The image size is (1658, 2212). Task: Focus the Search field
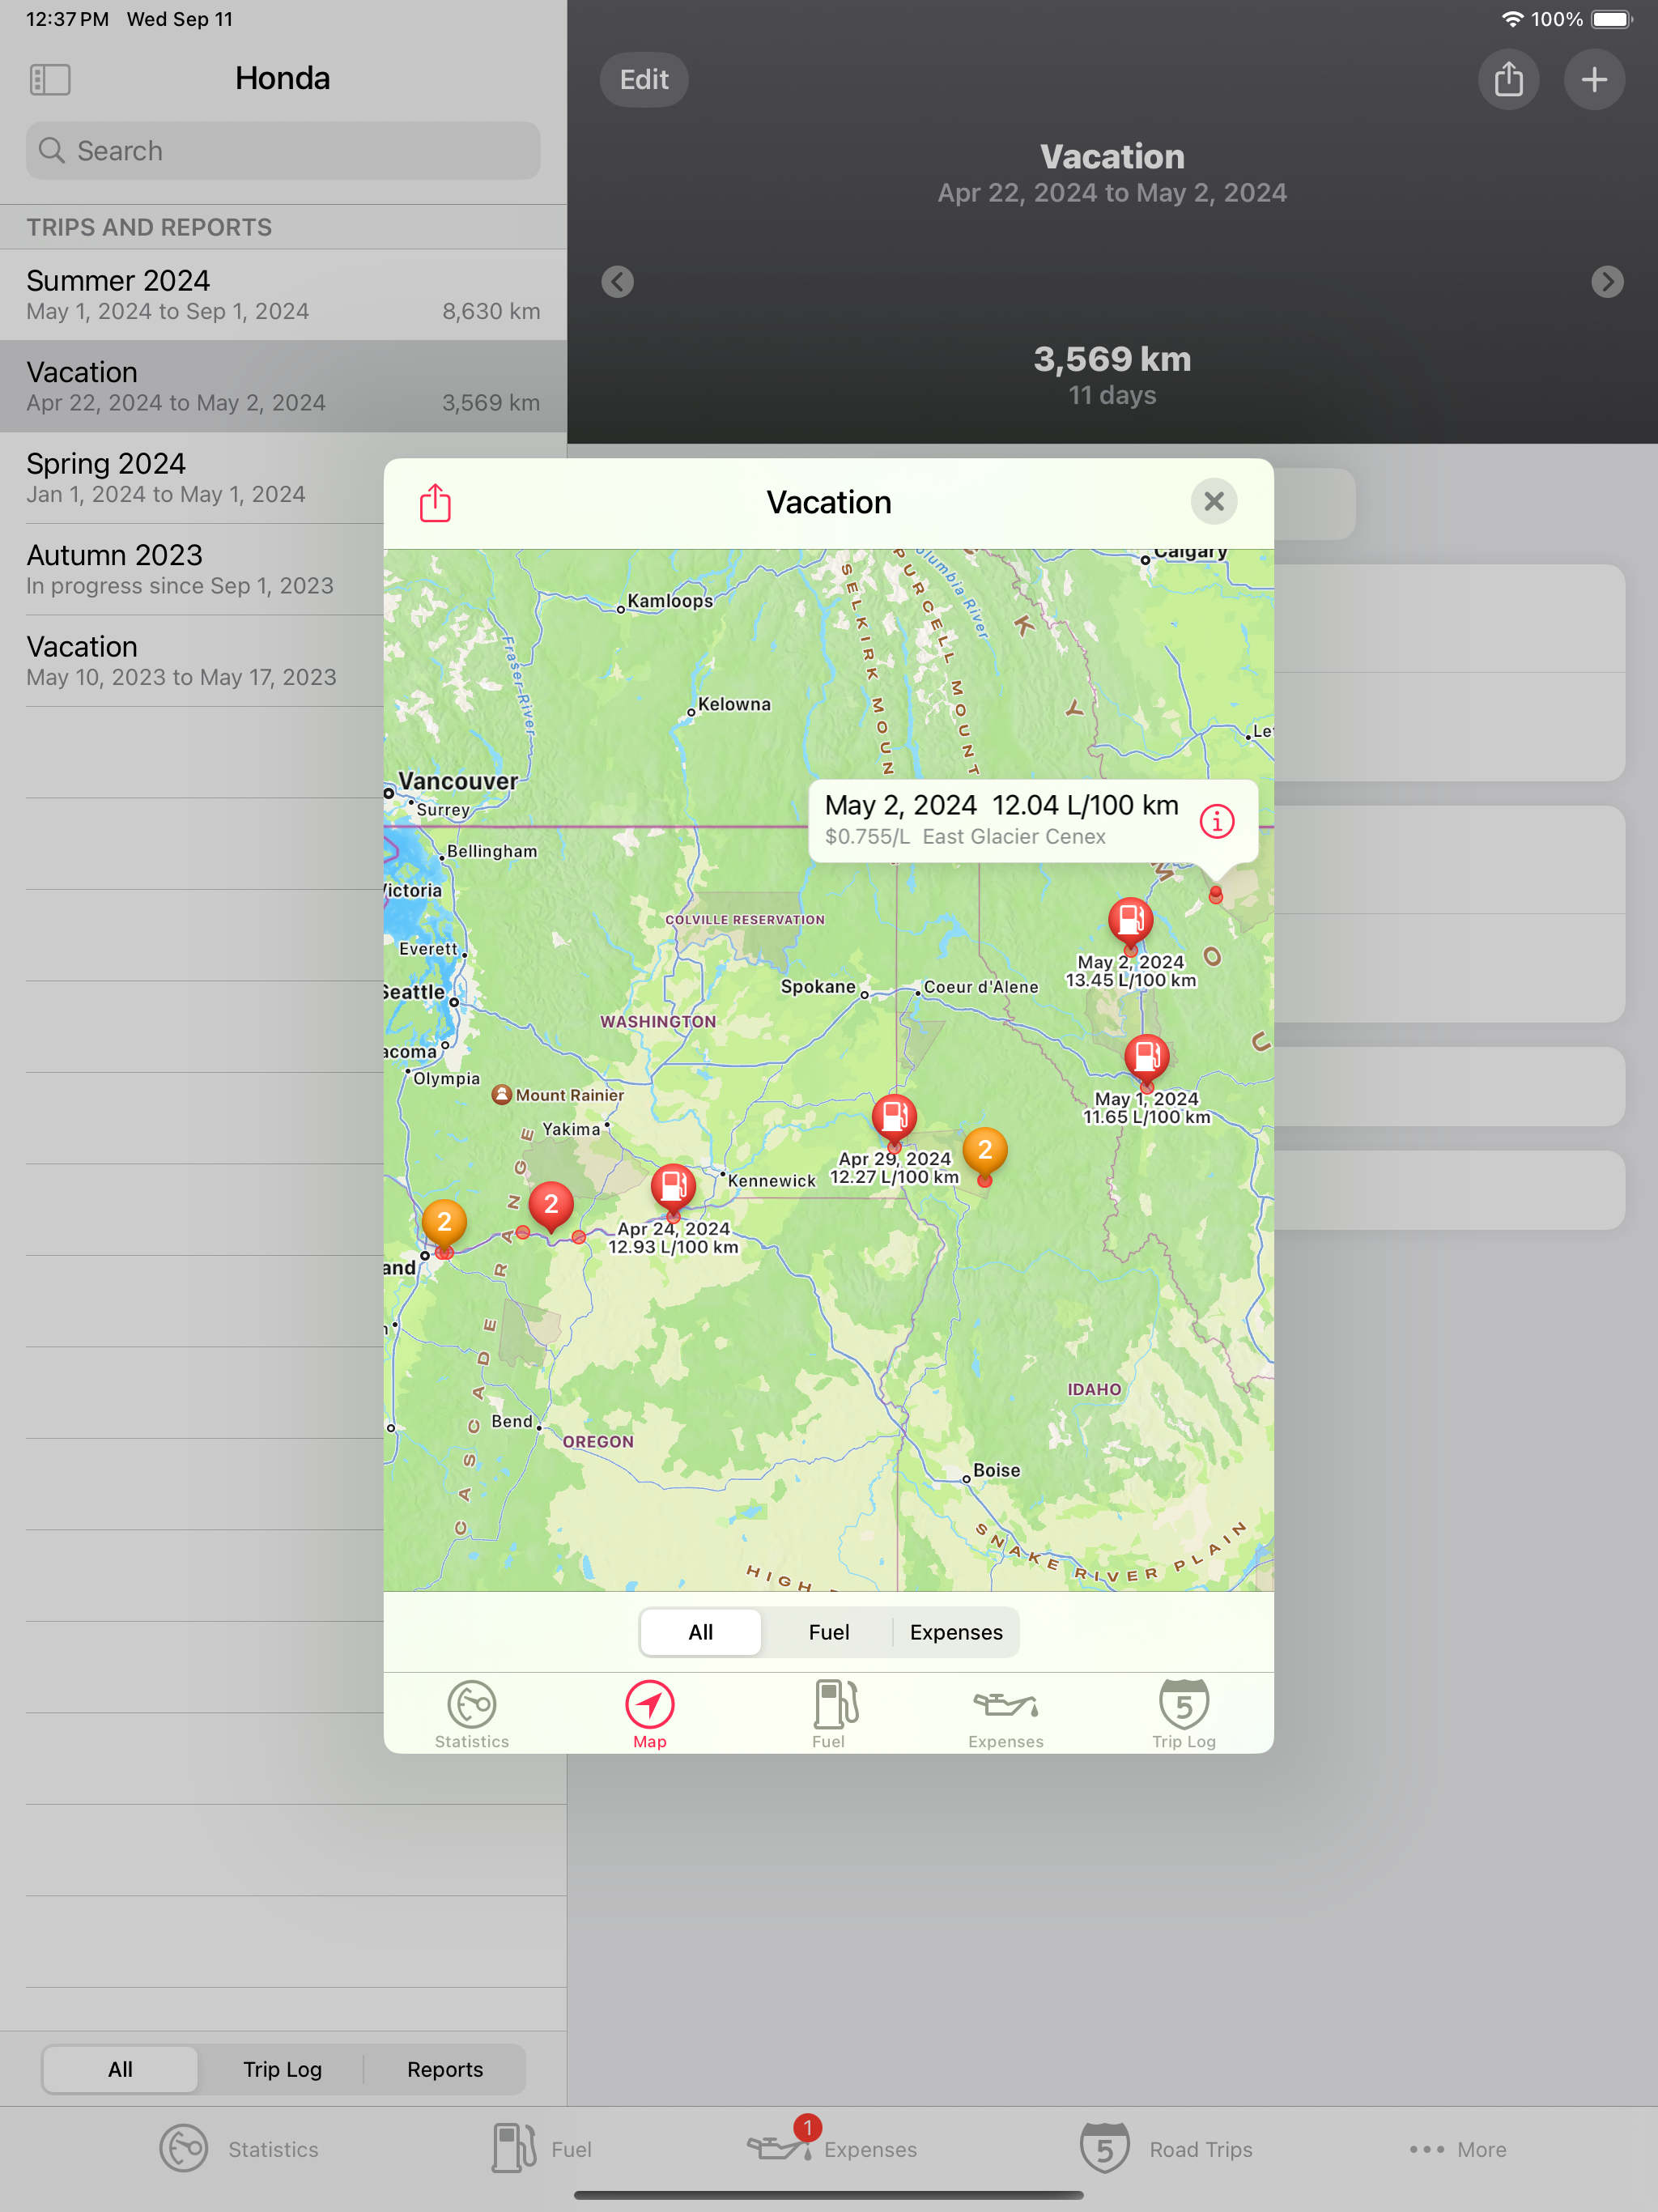click(283, 151)
